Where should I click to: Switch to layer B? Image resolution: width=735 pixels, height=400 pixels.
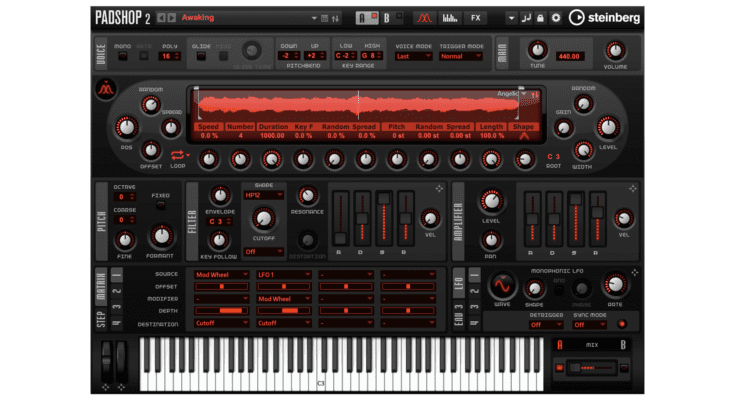click(387, 18)
